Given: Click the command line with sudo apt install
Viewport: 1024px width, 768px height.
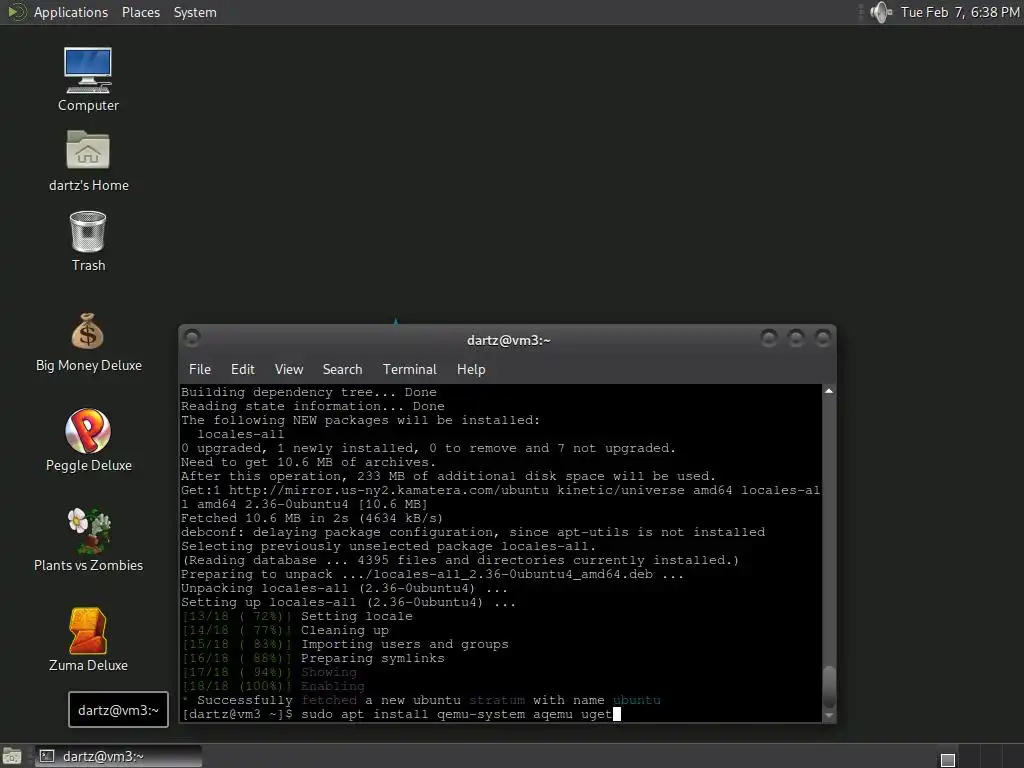Looking at the screenshot, I should click(x=401, y=714).
